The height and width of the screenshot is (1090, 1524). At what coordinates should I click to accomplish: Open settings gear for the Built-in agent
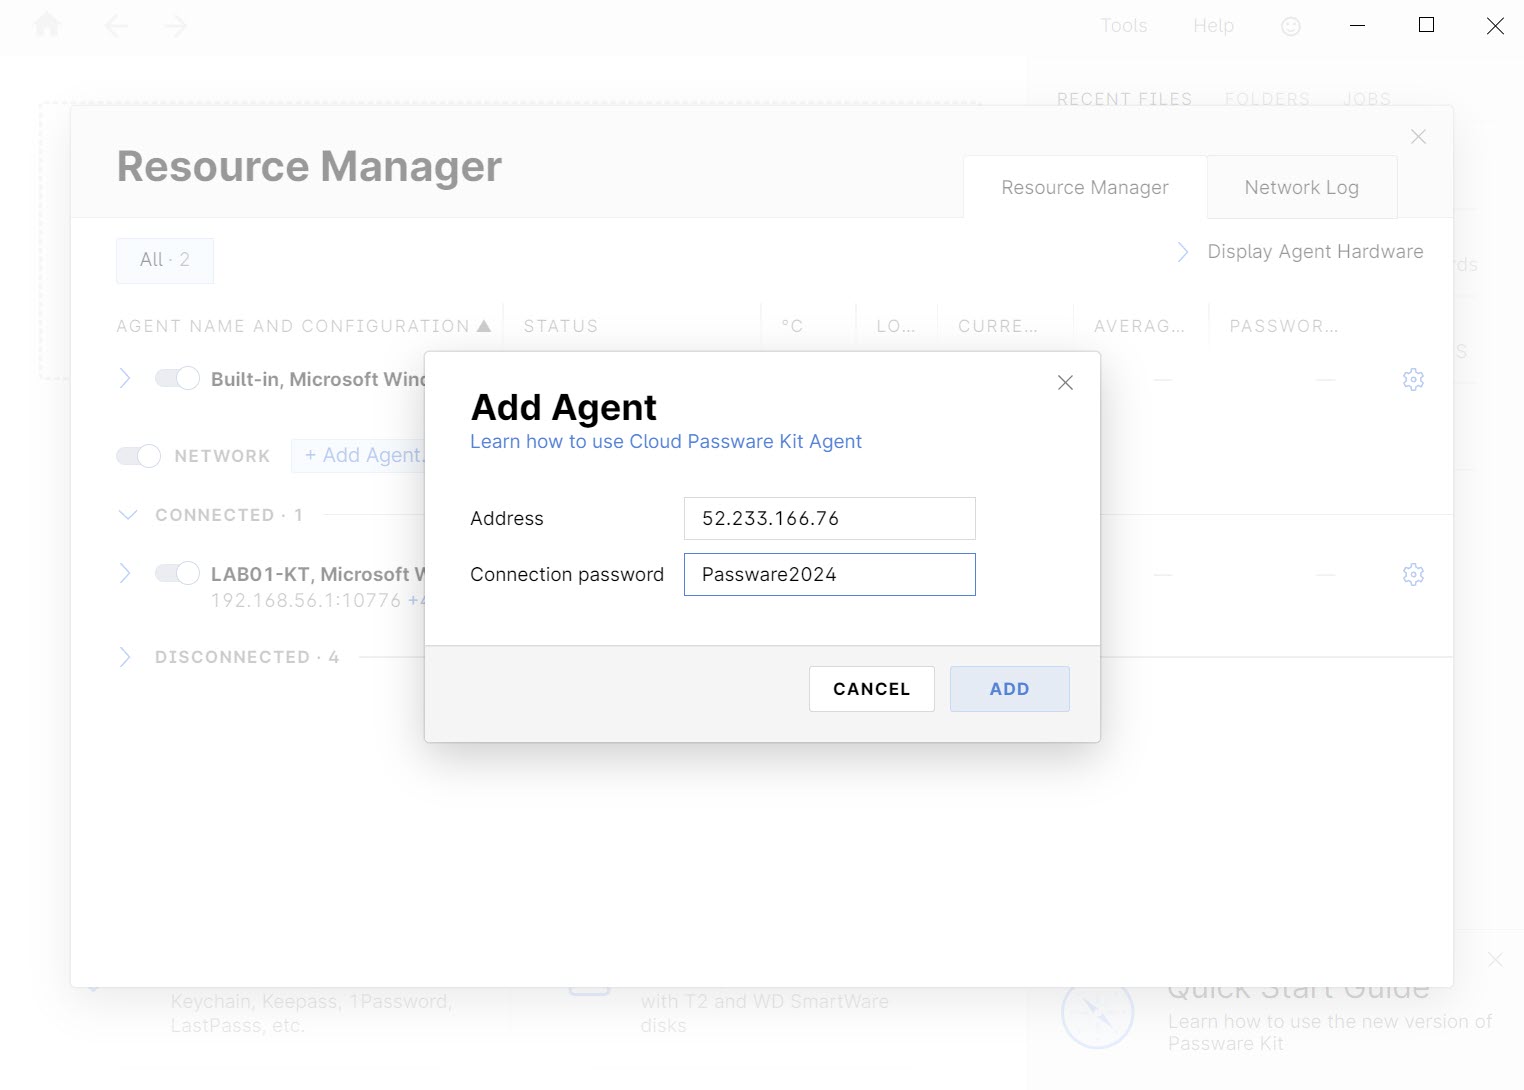[1413, 379]
